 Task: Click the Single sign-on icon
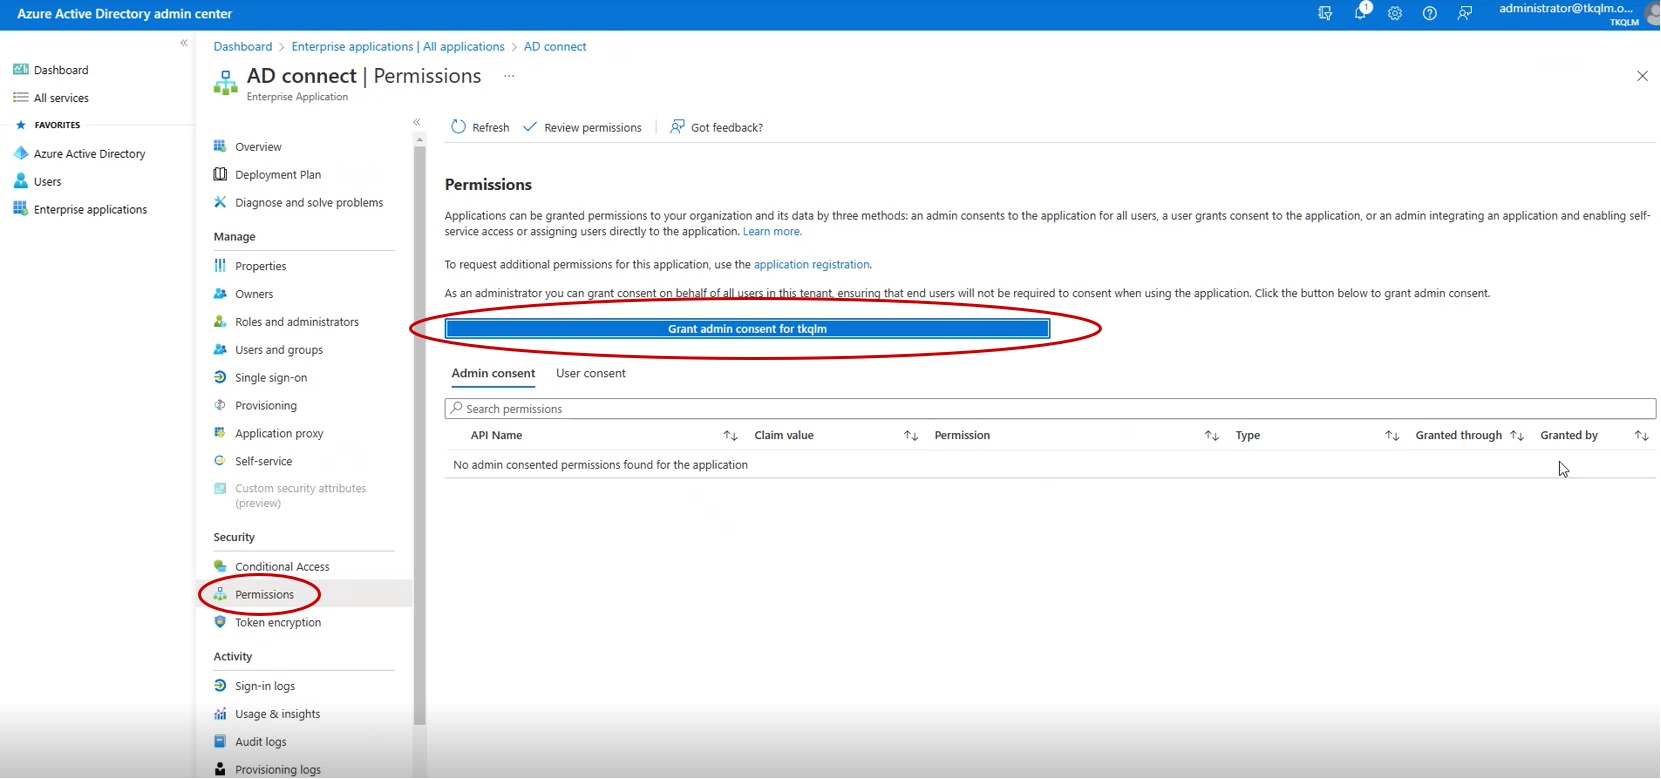[x=220, y=377]
